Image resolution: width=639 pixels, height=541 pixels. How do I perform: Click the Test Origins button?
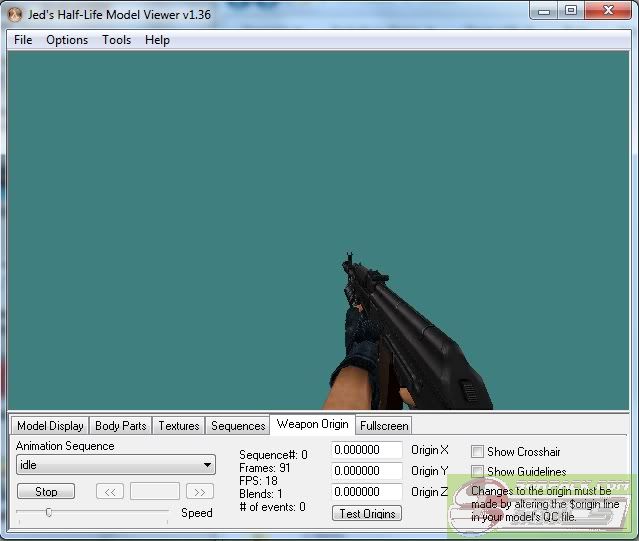(x=366, y=514)
